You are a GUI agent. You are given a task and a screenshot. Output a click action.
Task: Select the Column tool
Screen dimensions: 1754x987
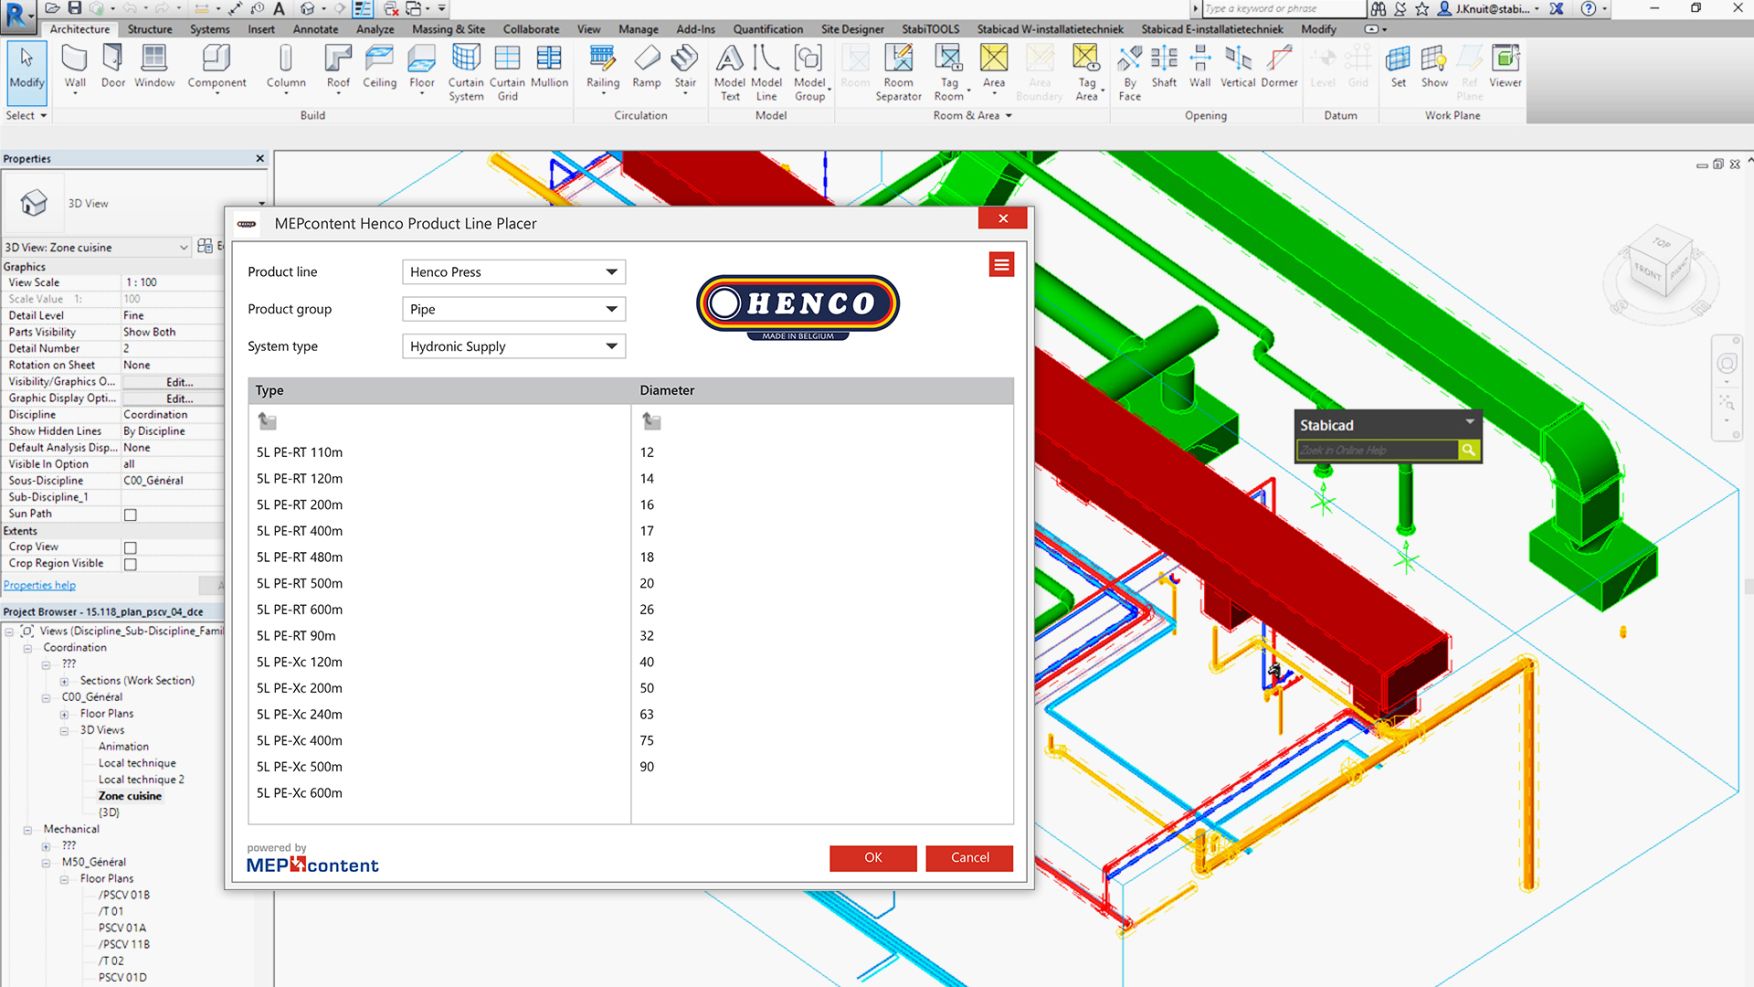[286, 68]
